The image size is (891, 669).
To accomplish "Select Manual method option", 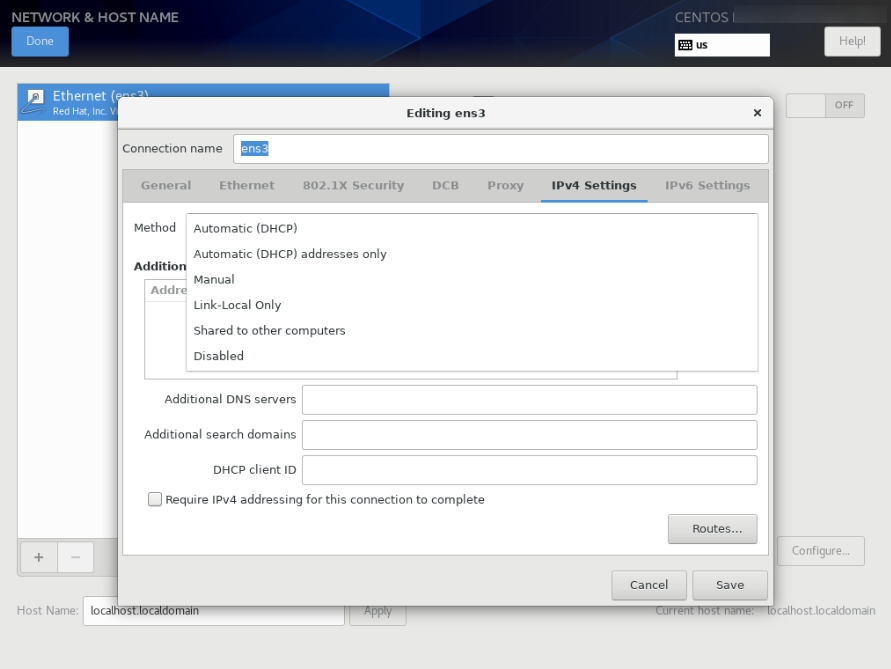I will click(x=472, y=280).
